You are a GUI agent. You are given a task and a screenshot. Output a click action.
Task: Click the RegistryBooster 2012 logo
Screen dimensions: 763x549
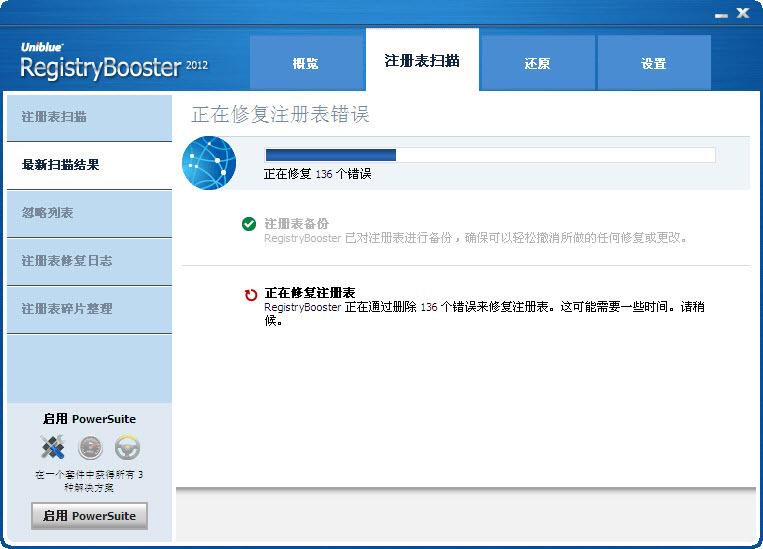point(114,64)
